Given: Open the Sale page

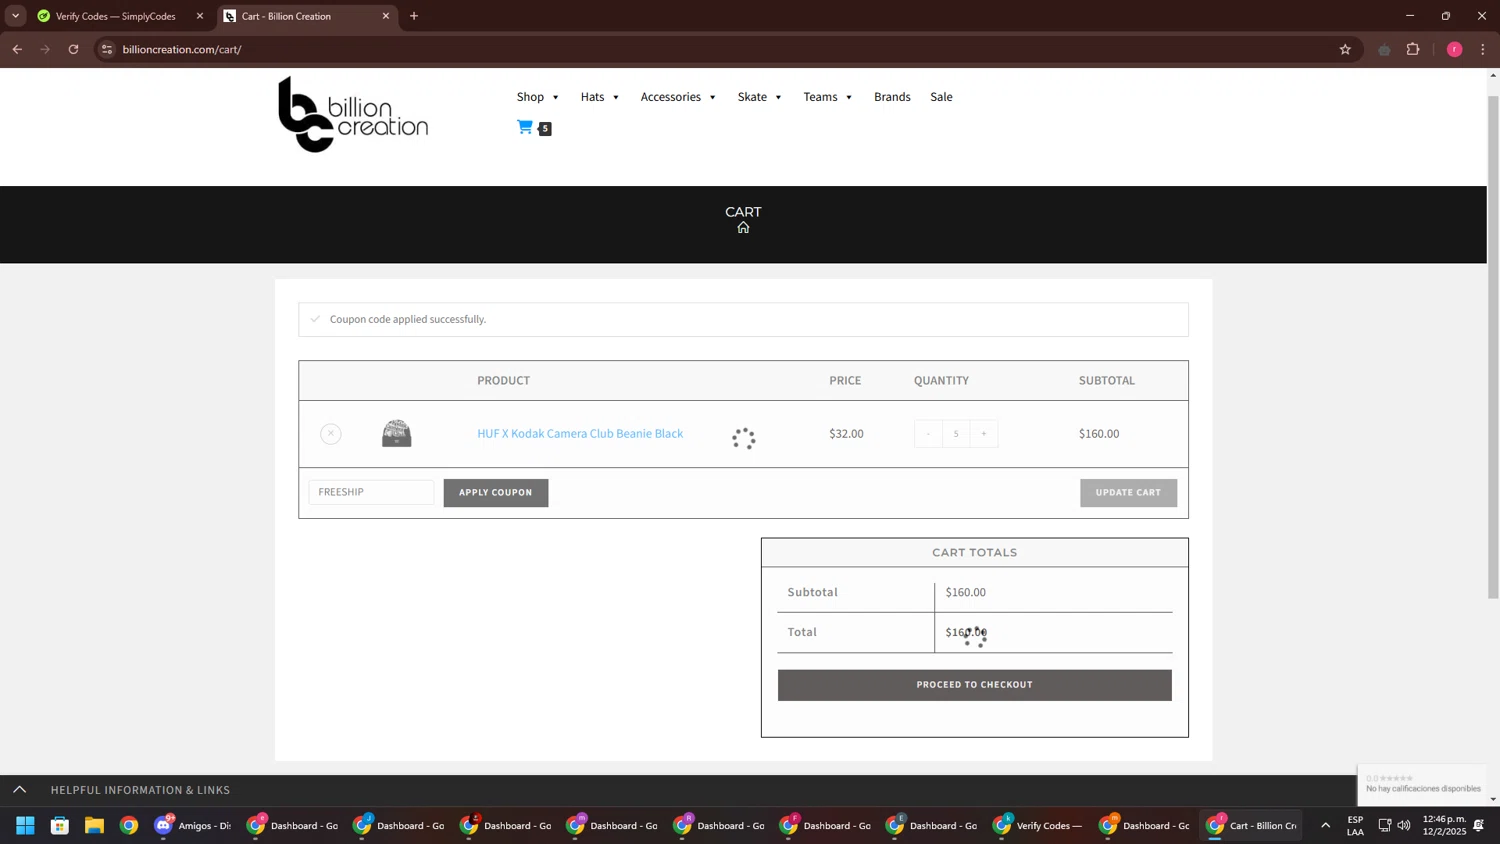Looking at the screenshot, I should [941, 97].
